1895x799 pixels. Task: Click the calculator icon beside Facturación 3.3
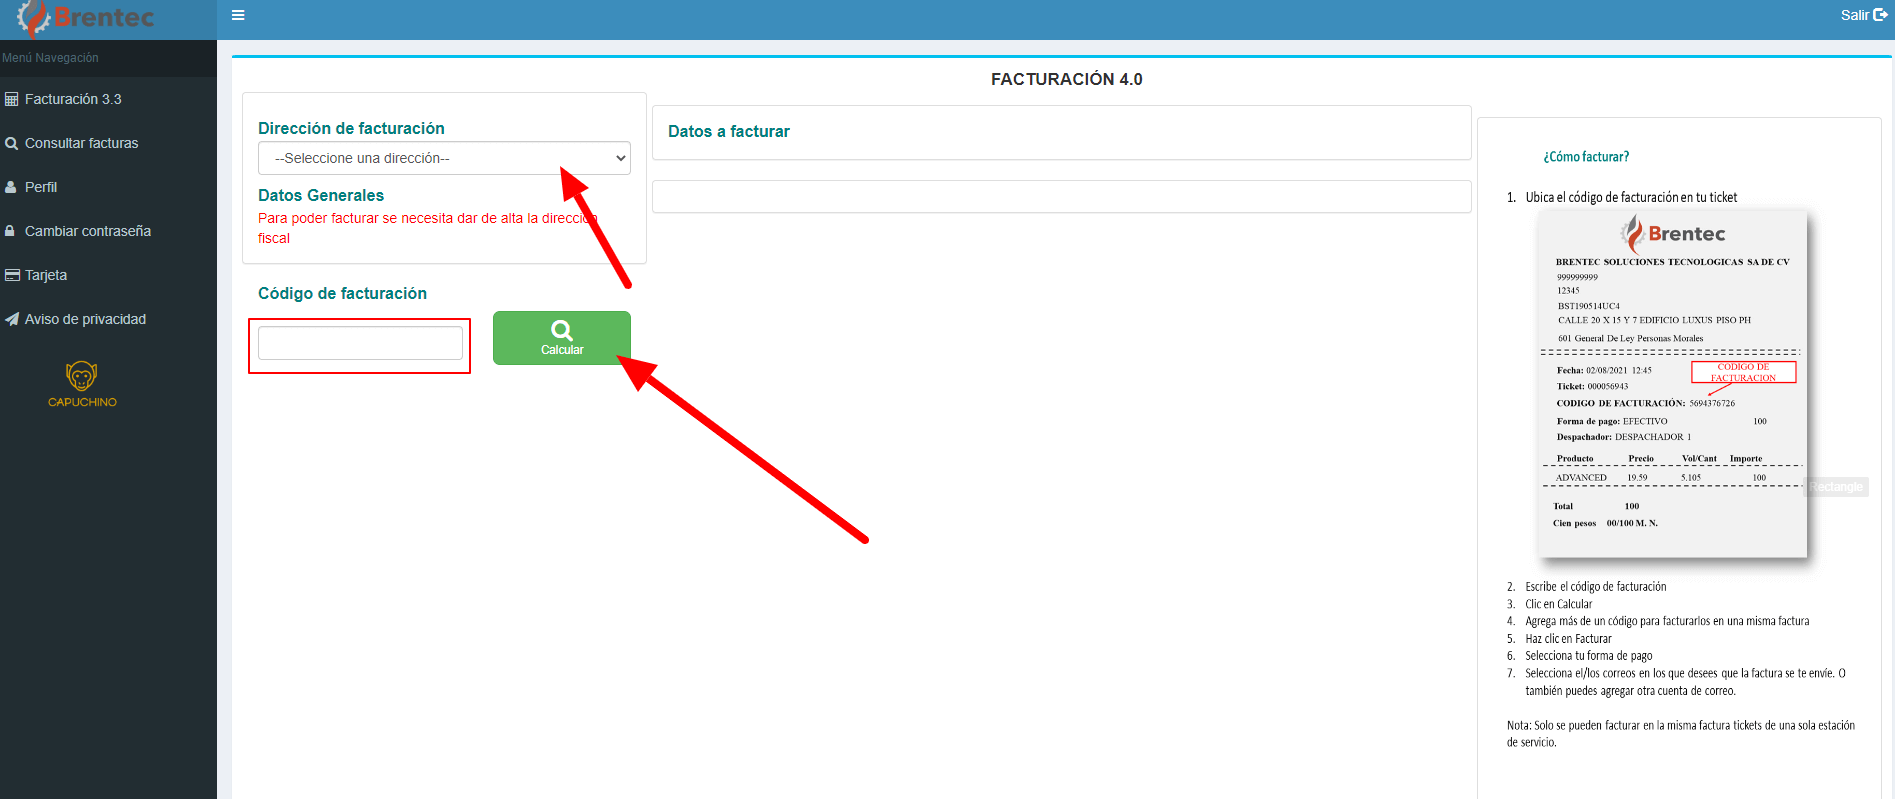tap(12, 99)
